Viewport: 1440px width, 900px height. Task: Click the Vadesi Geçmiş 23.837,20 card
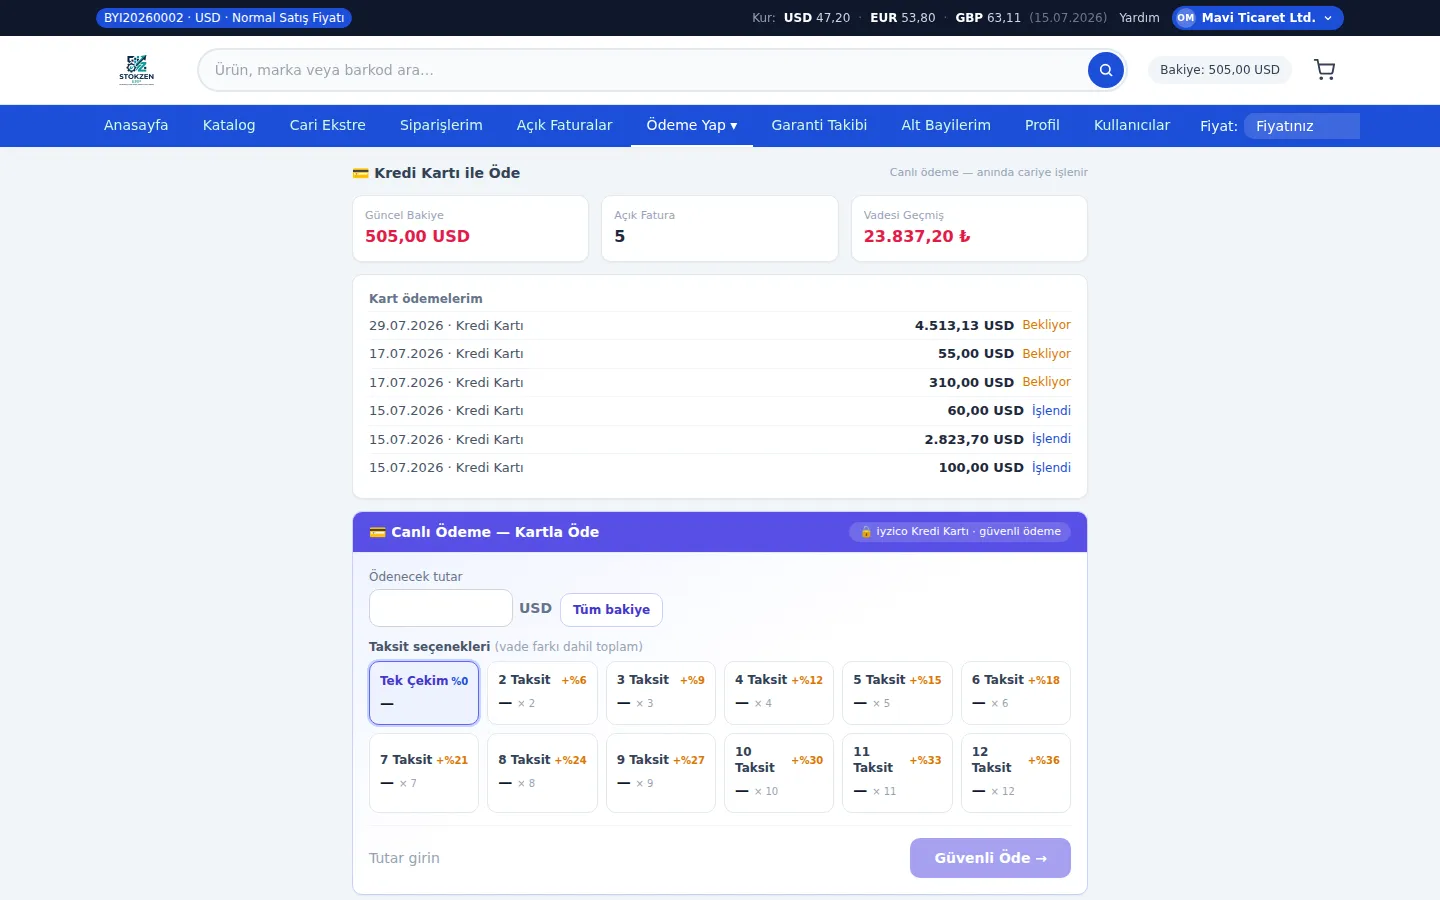point(969,228)
